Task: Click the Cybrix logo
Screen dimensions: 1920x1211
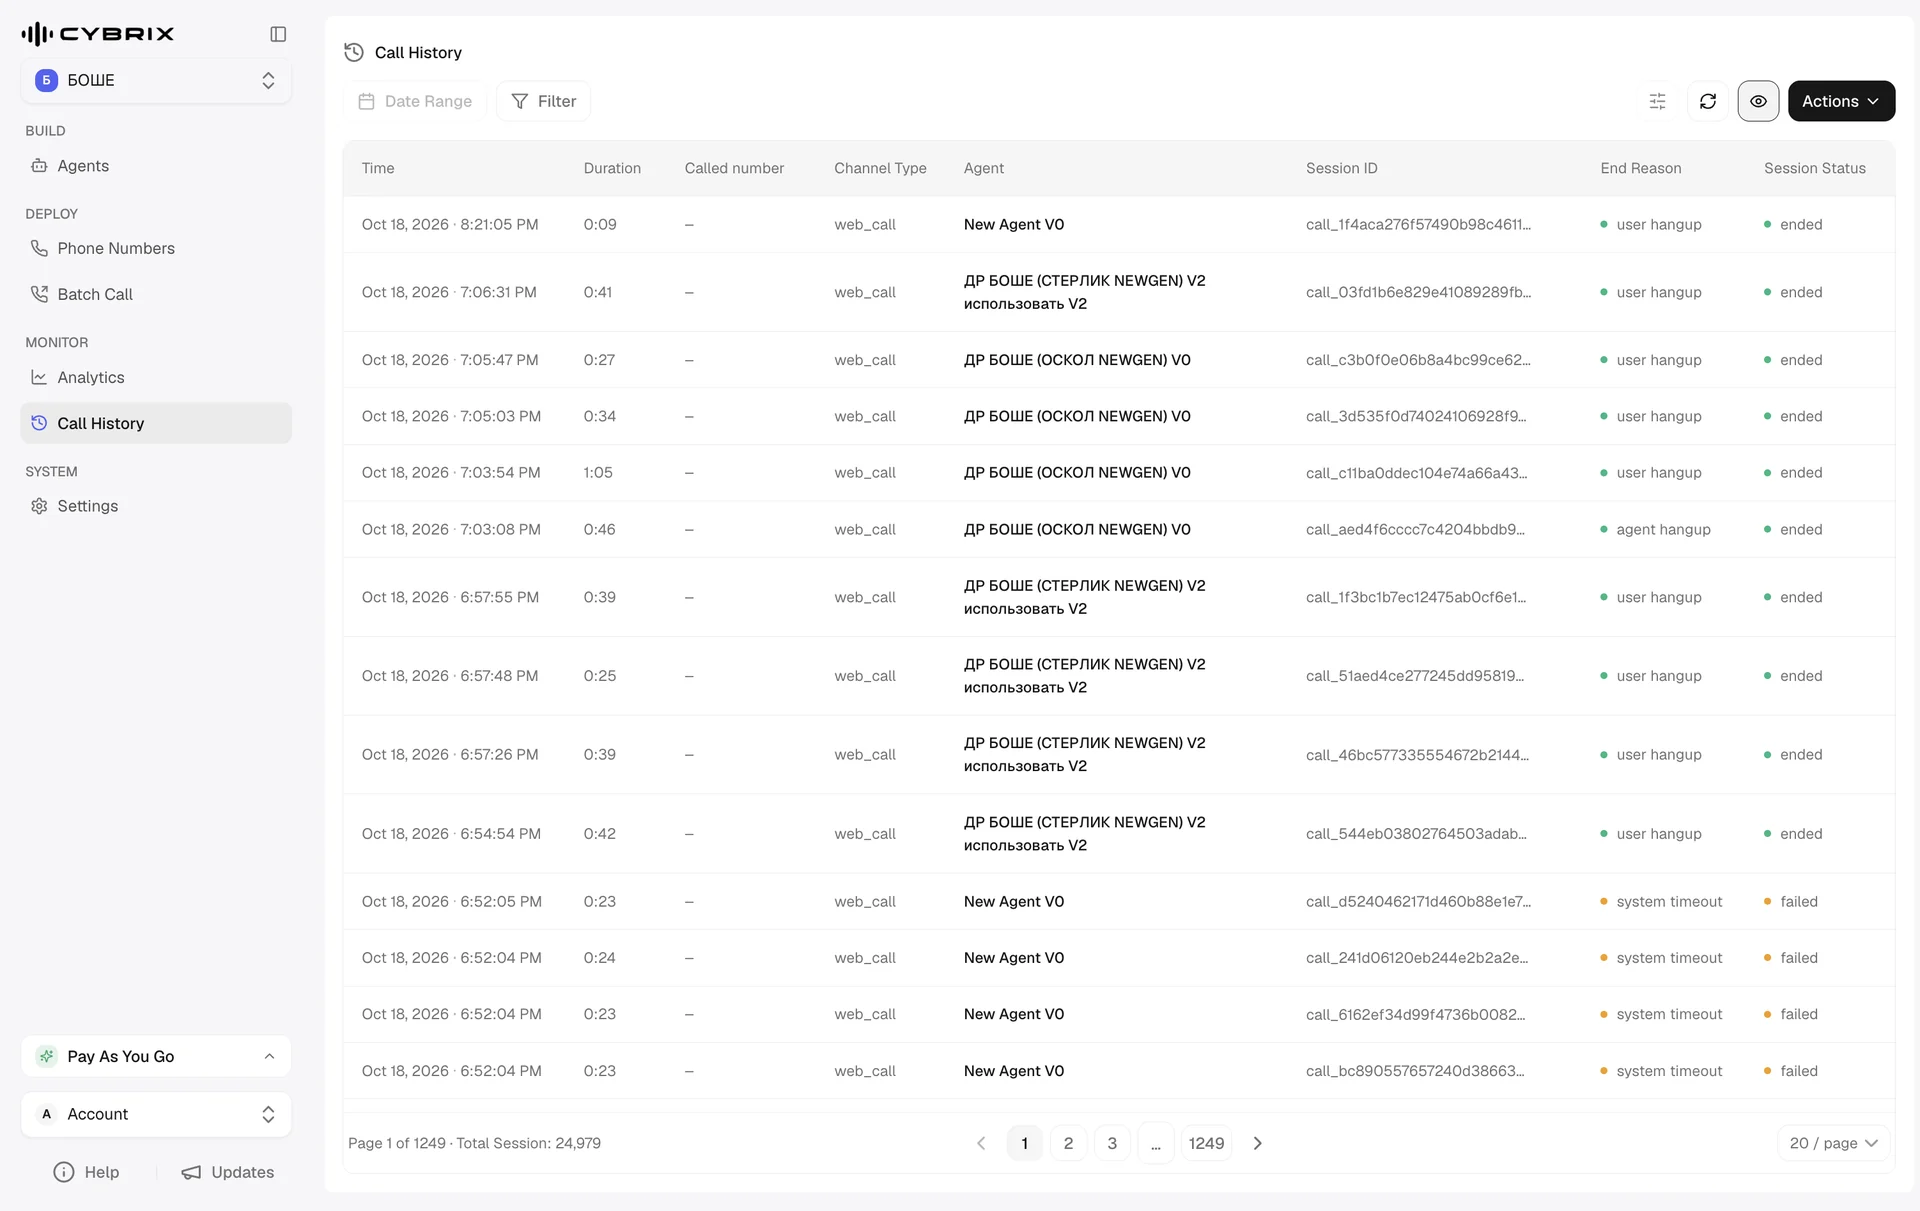Action: click(98, 34)
